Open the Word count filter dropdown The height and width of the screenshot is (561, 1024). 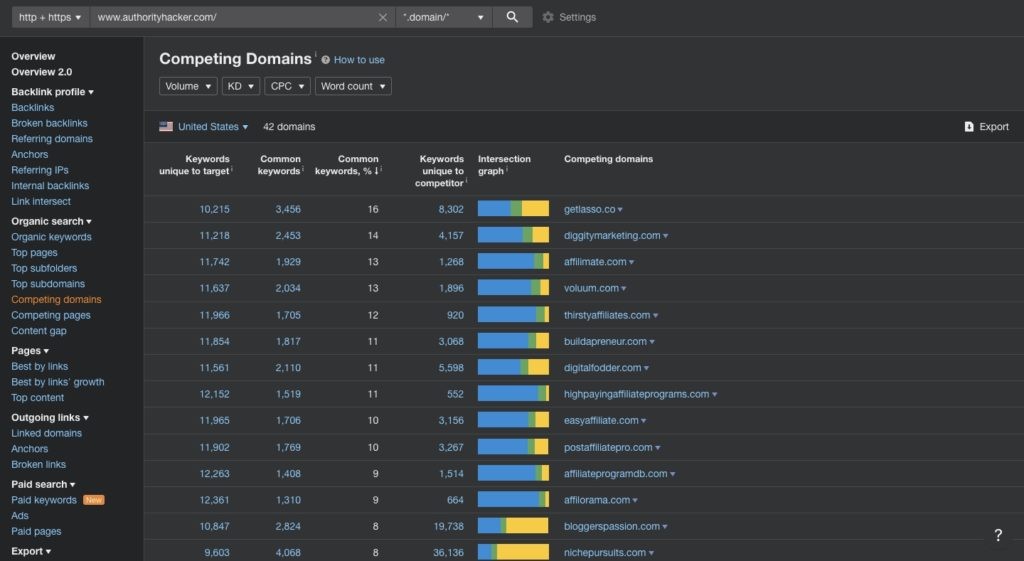(353, 86)
